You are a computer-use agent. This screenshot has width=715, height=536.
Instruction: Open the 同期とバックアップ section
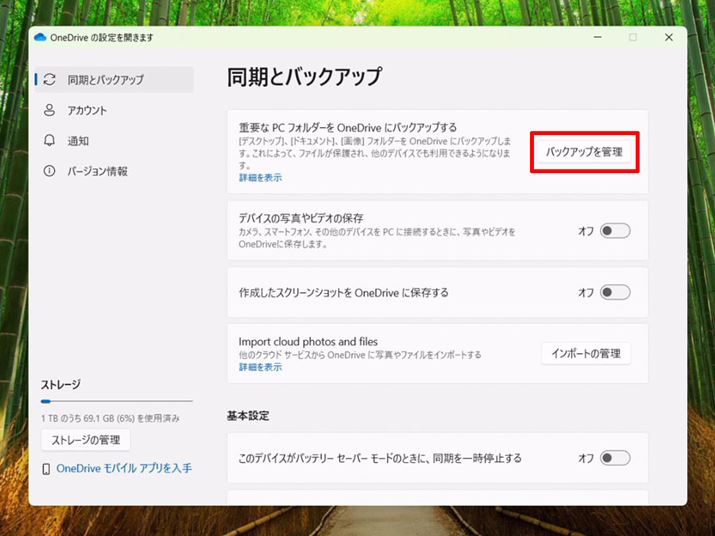114,79
